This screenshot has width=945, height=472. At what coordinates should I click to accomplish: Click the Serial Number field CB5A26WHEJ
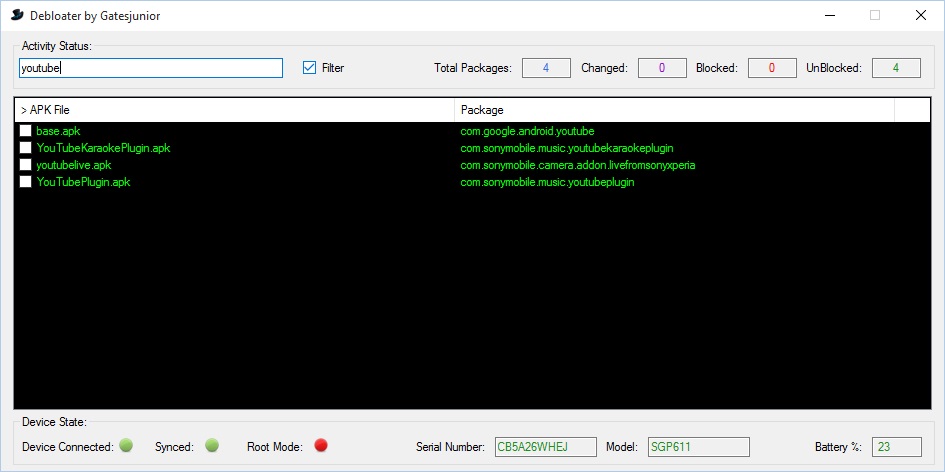[546, 447]
